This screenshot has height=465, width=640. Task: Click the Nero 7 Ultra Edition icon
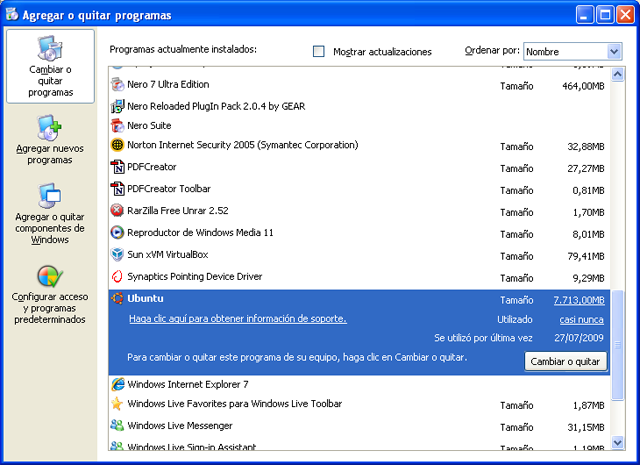tap(118, 85)
